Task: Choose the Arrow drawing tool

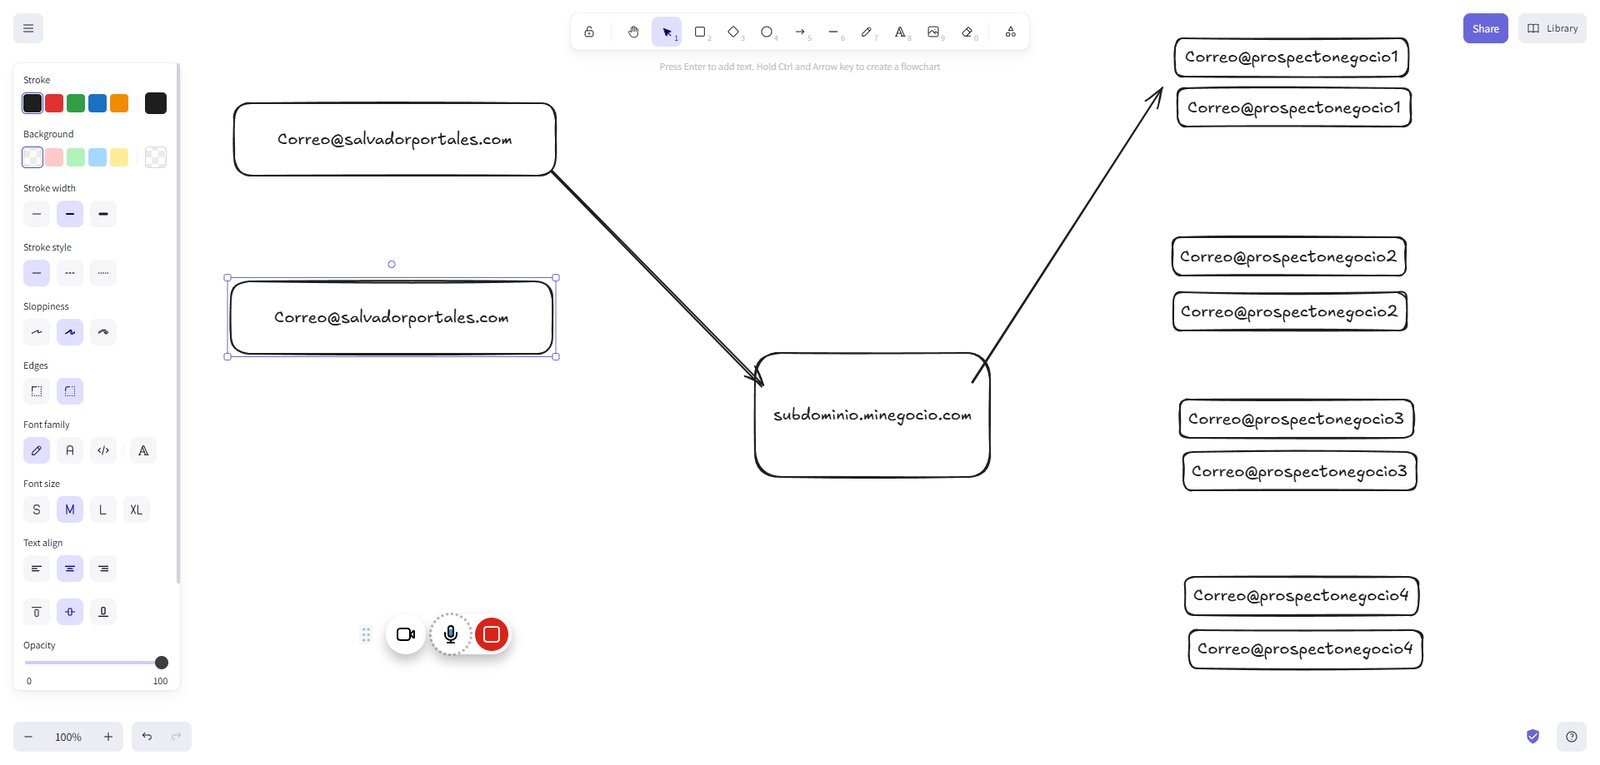Action: point(800,32)
